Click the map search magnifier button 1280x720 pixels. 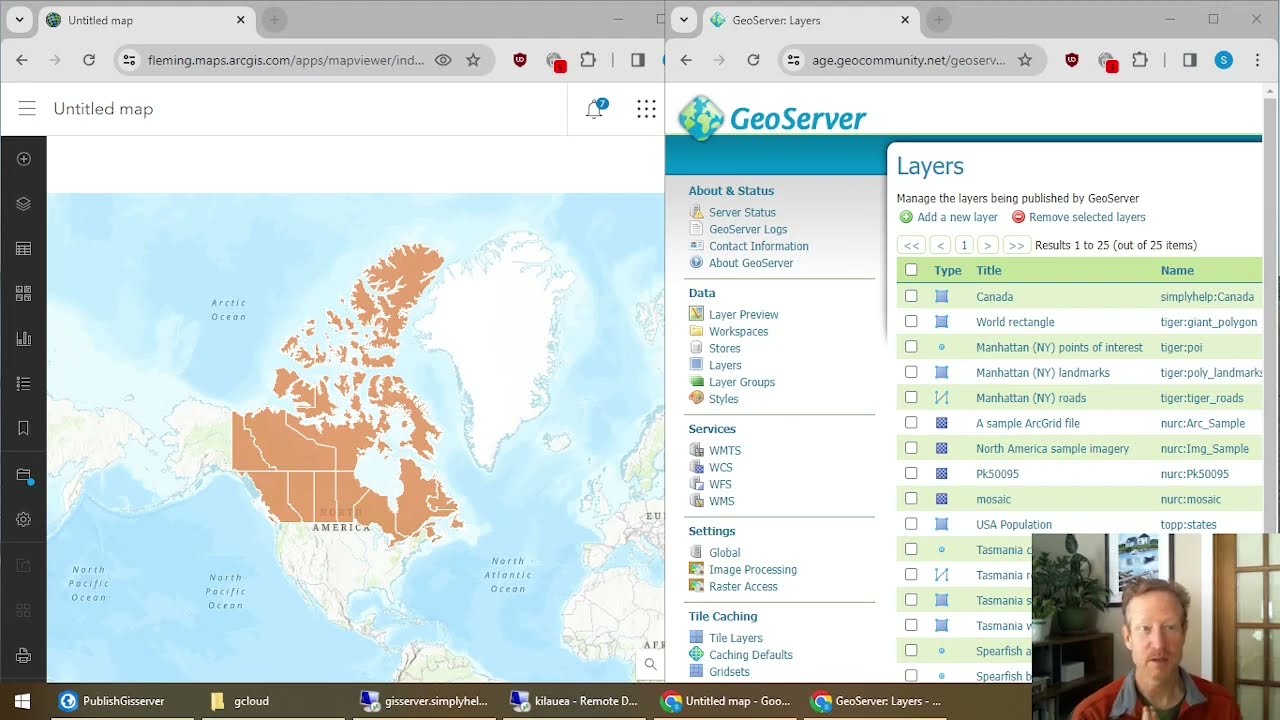[x=650, y=664]
